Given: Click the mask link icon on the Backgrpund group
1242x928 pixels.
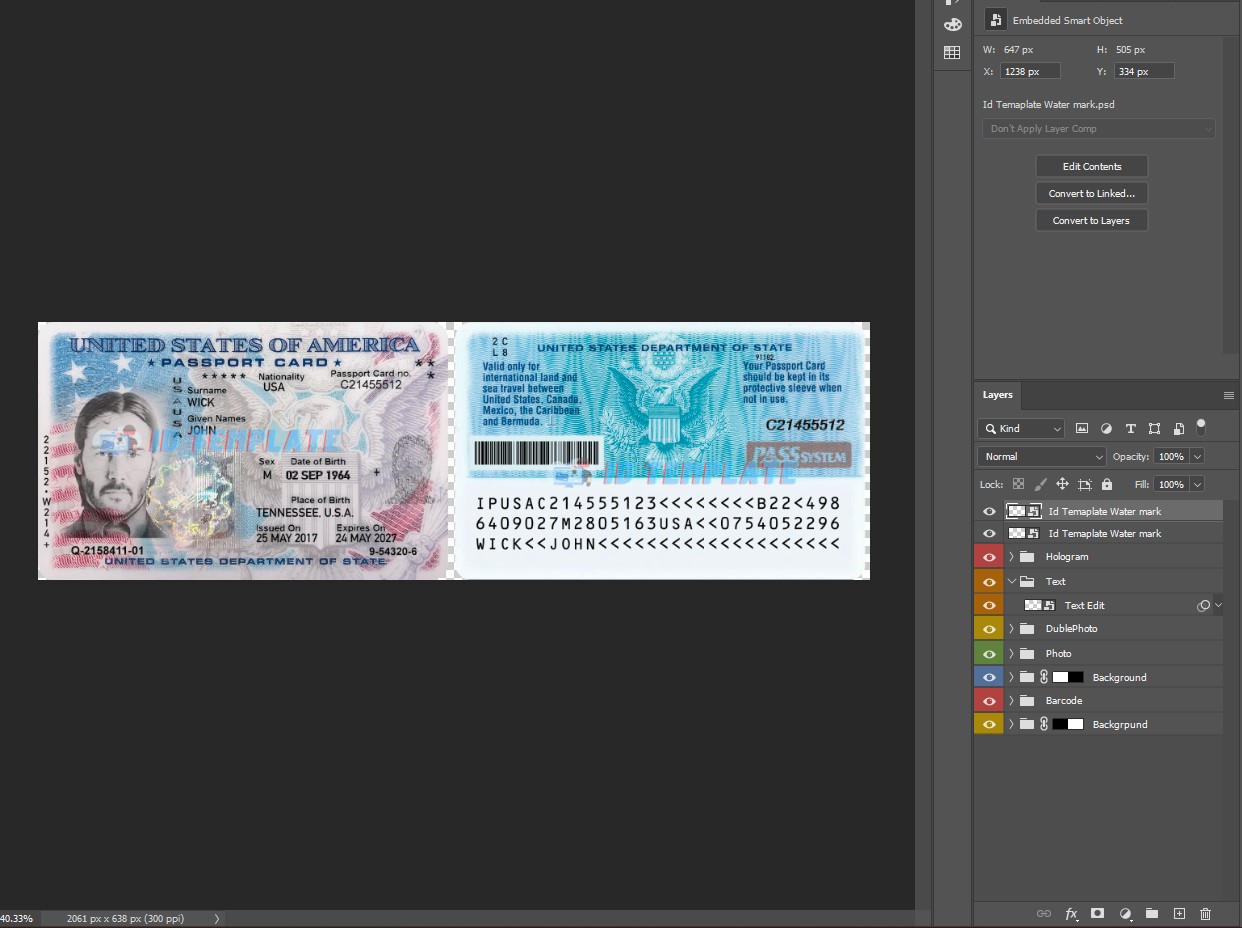Looking at the screenshot, I should tap(1044, 724).
